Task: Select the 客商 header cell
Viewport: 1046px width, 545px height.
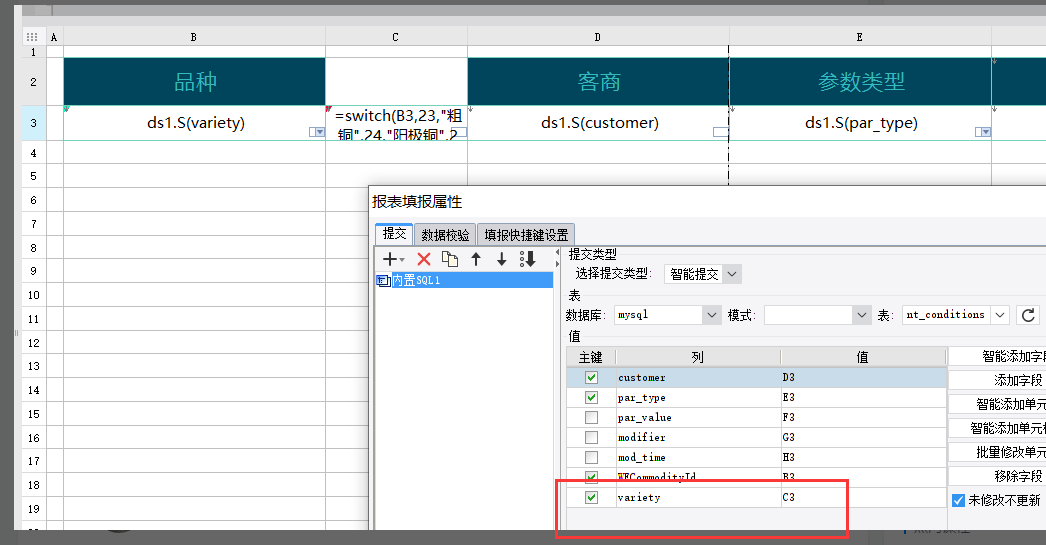Action: coord(598,81)
